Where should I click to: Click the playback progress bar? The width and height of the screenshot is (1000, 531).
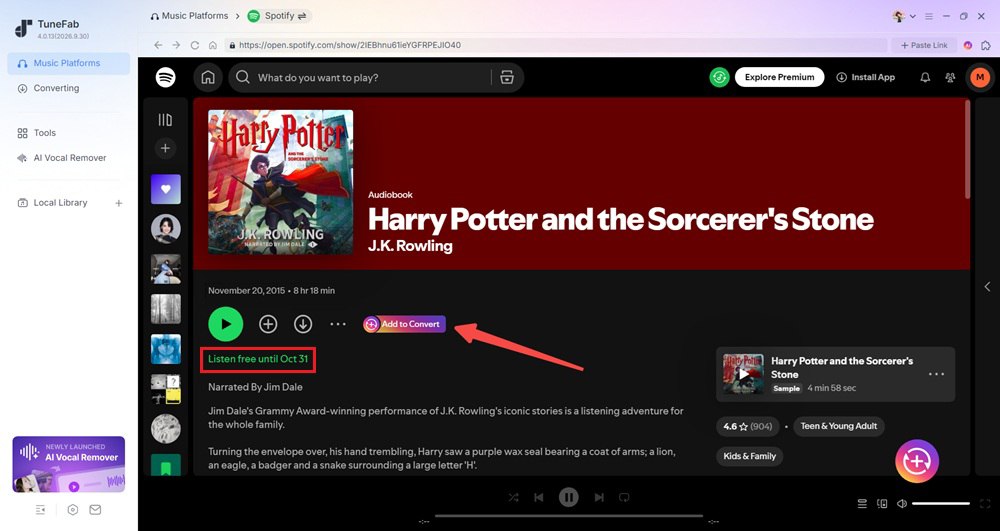point(569,516)
